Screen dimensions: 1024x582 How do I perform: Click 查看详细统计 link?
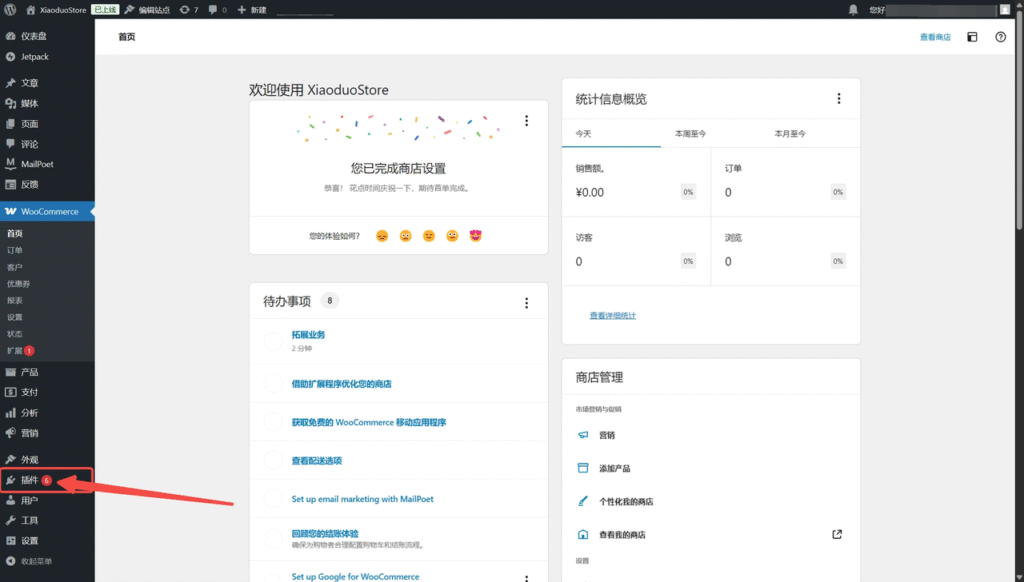pos(613,315)
